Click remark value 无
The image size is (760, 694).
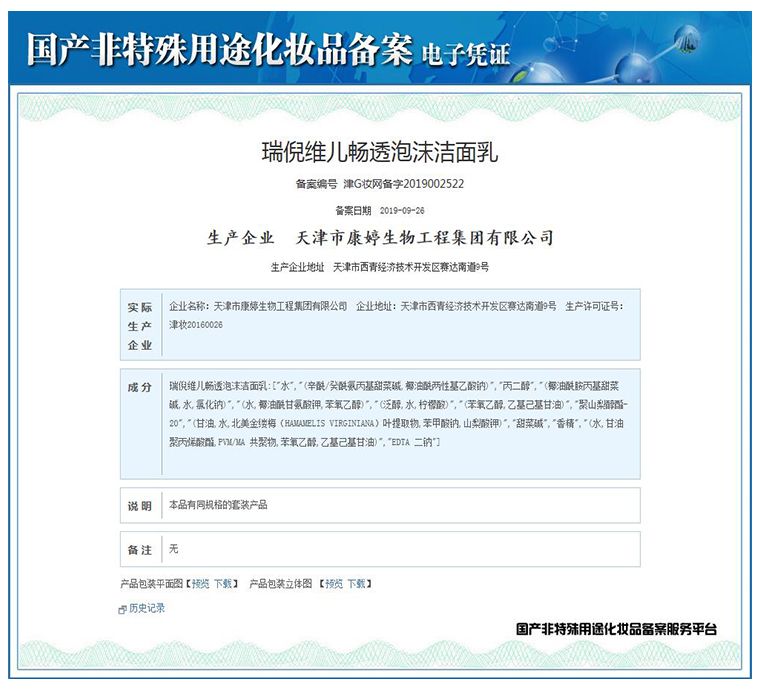point(174,549)
